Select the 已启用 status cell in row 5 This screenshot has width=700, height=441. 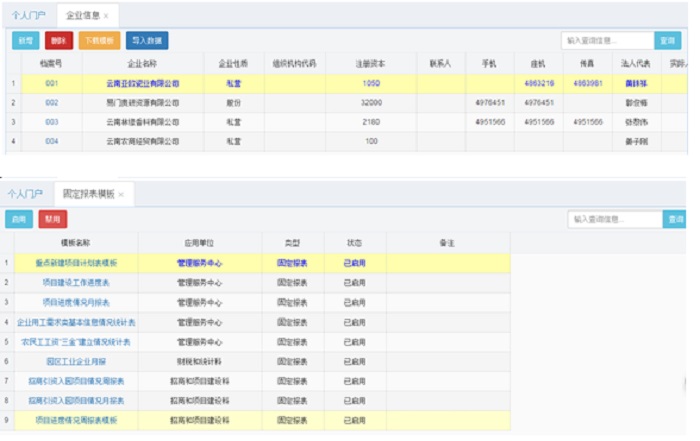354,342
